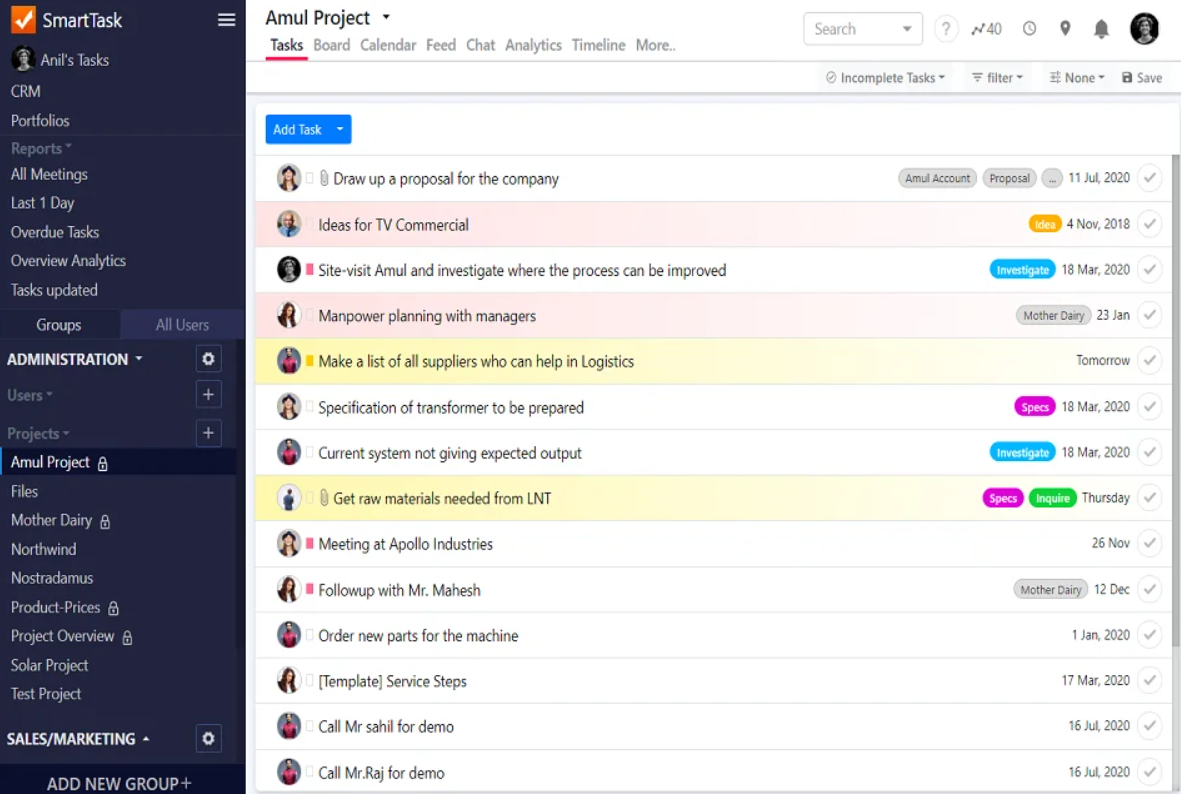
Task: Mark Specification of transformer task complete
Action: click(1149, 407)
